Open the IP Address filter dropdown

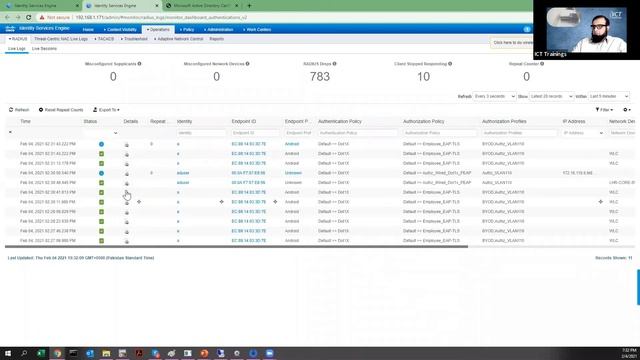582,133
